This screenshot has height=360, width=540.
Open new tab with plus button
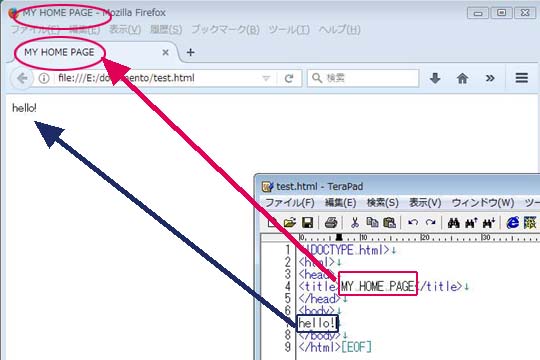(x=190, y=52)
